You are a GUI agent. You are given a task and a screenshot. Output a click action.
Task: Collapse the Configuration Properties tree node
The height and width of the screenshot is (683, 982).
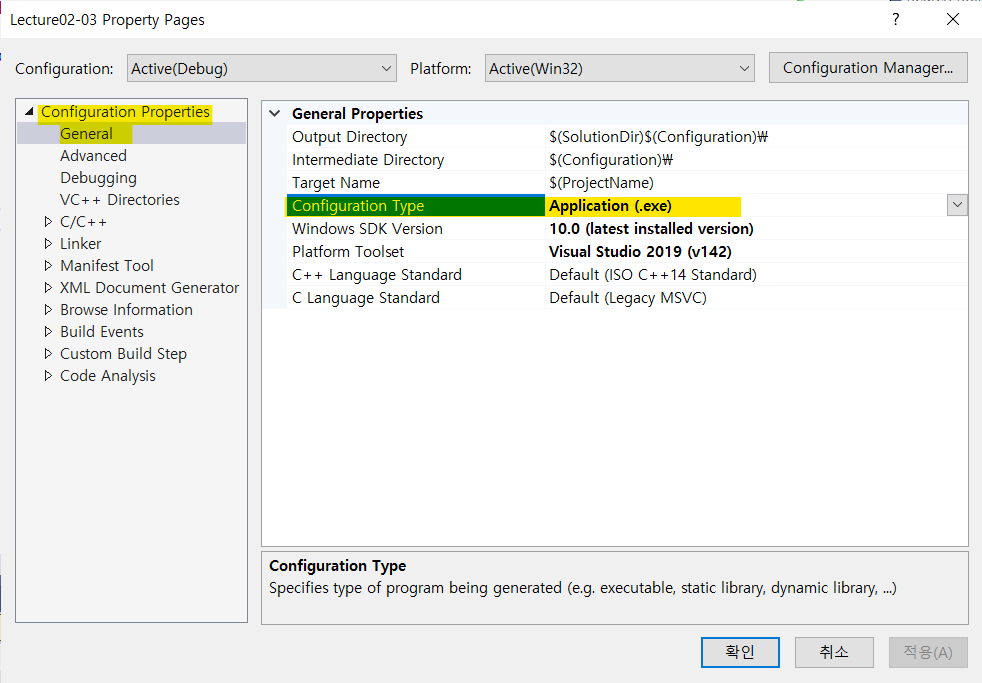tap(29, 111)
